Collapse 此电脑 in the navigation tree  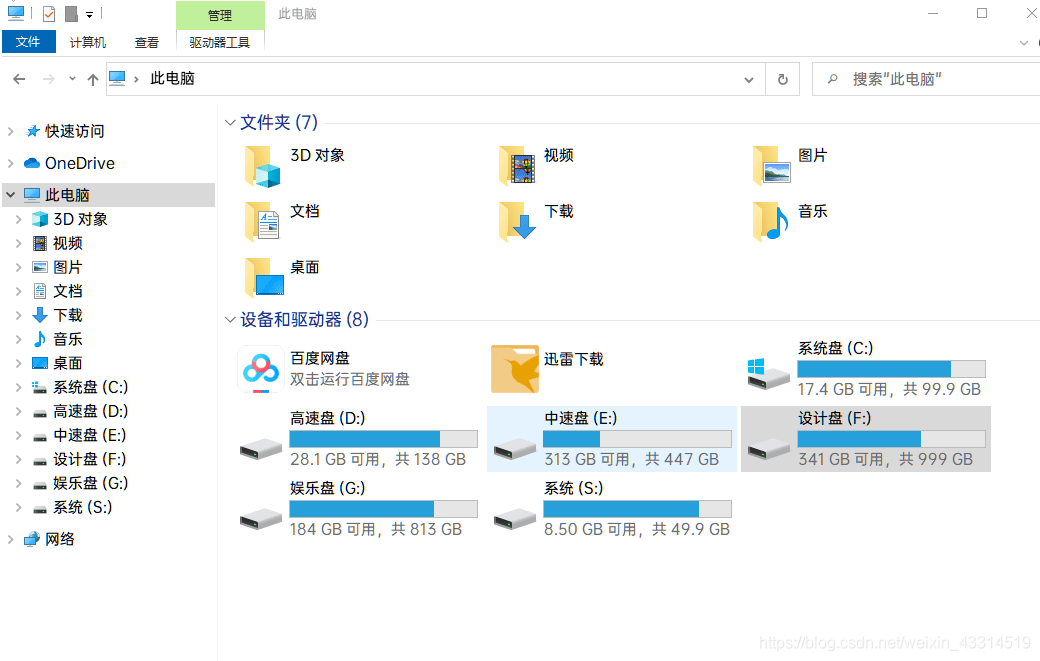[x=10, y=194]
